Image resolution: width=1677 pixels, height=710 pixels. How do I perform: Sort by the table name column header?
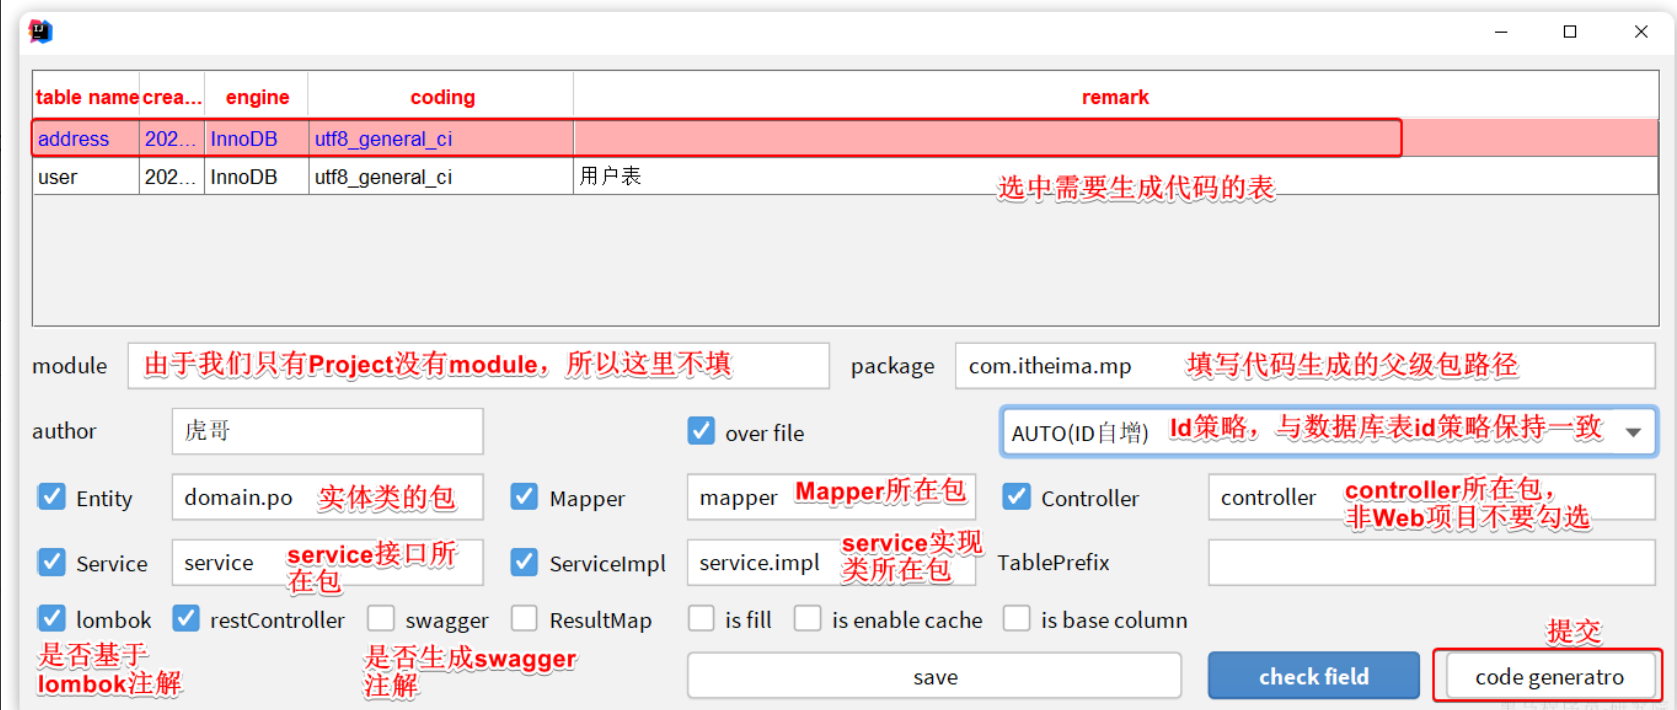pos(86,97)
